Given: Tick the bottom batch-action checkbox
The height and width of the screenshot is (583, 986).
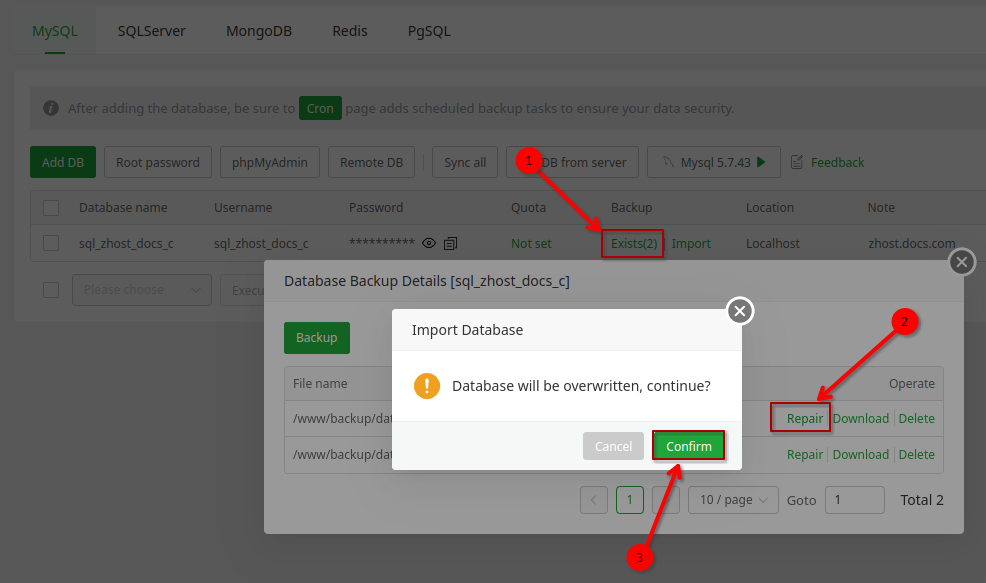Looking at the screenshot, I should coord(51,290).
